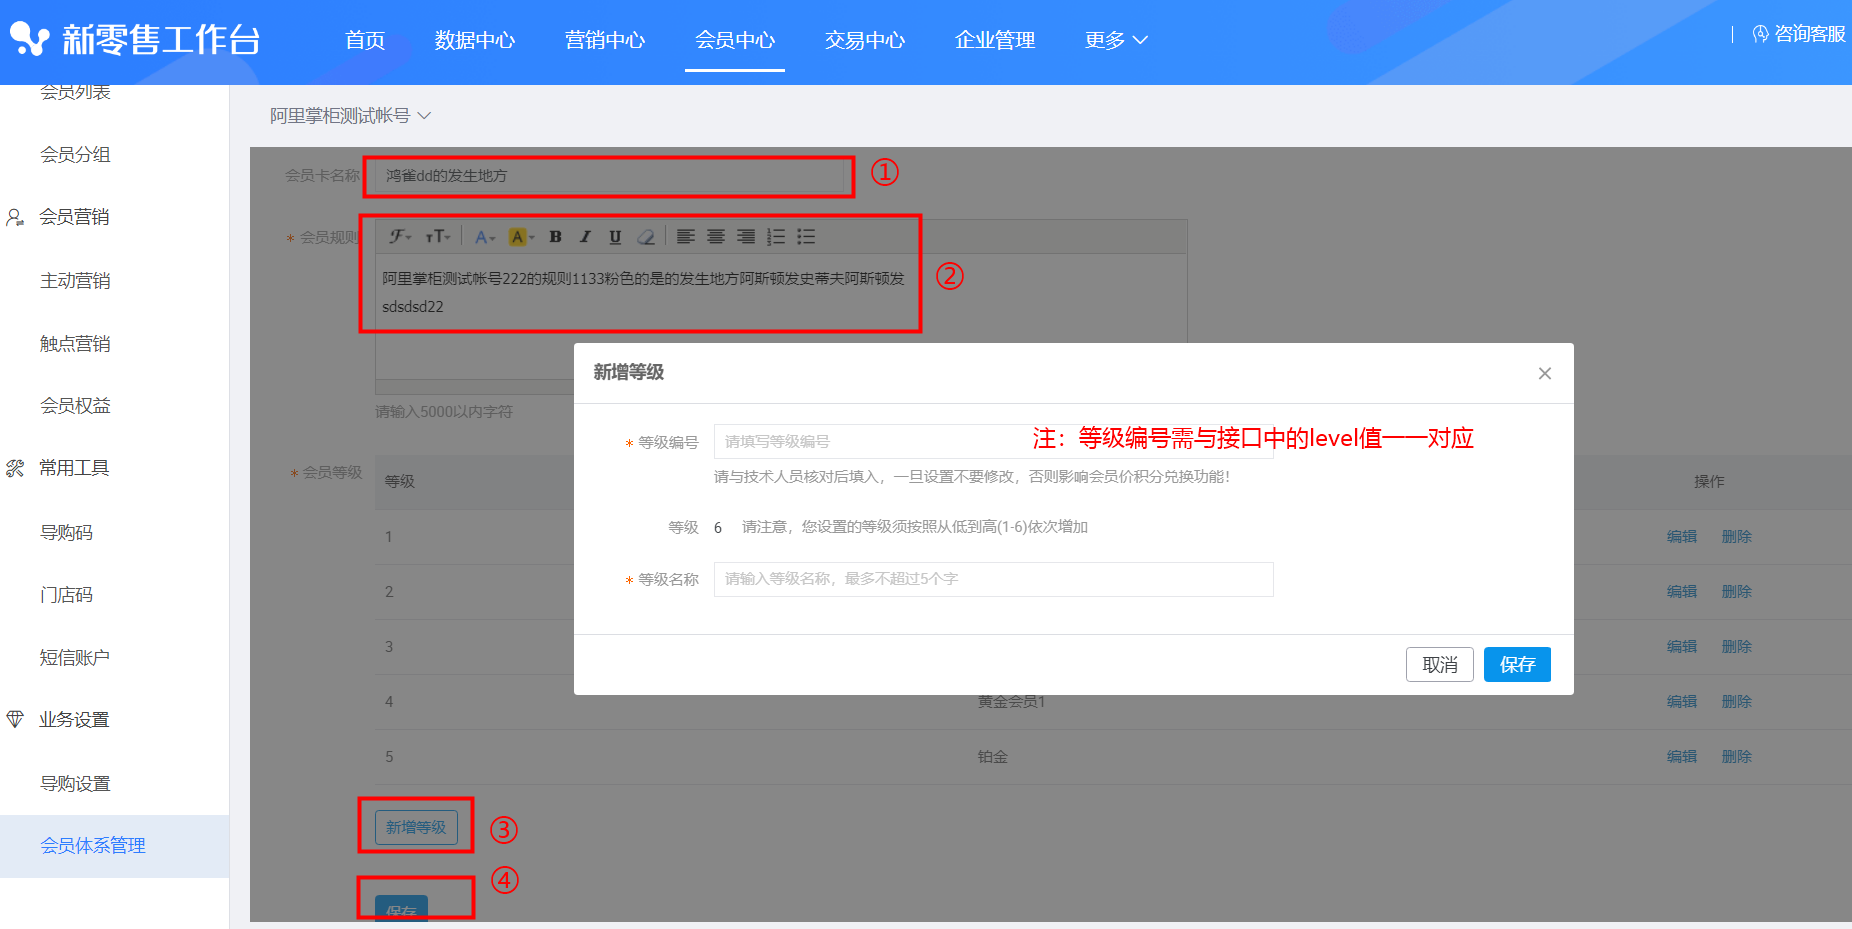Toggle underline formatting in the rules editor
This screenshot has height=929, width=1852.
pyautogui.click(x=615, y=237)
